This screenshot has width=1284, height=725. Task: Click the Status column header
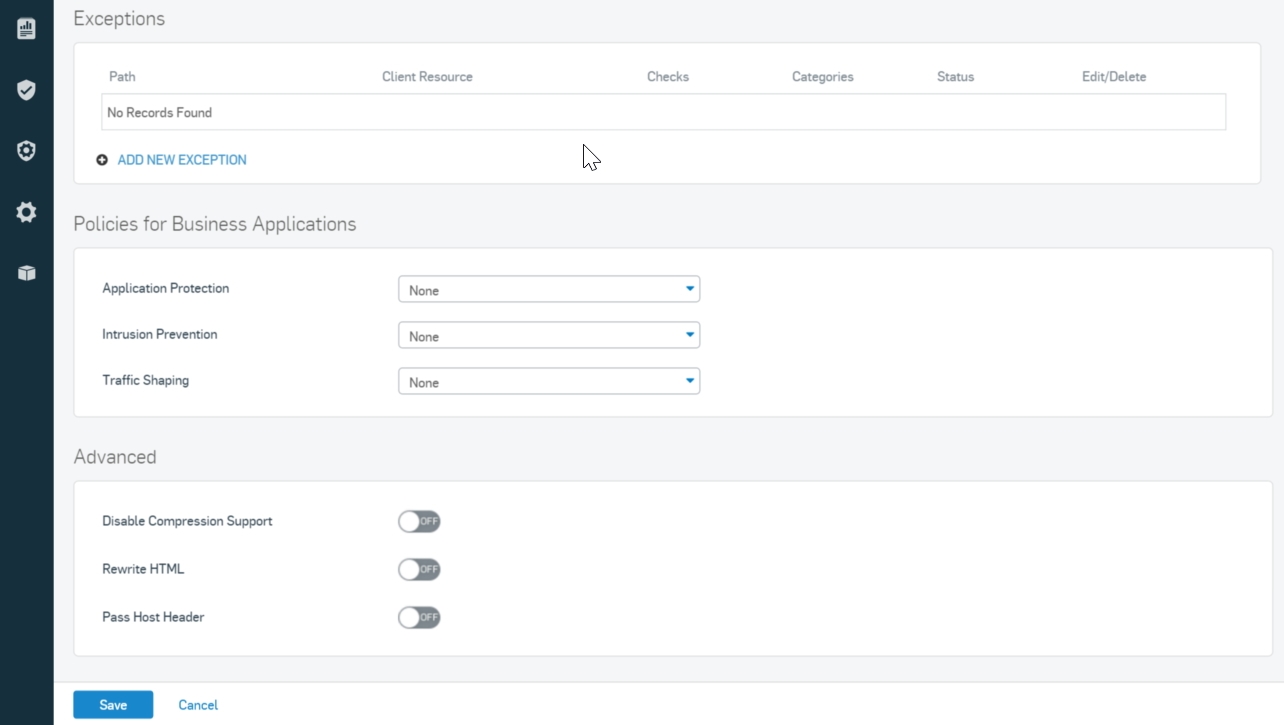click(x=955, y=77)
